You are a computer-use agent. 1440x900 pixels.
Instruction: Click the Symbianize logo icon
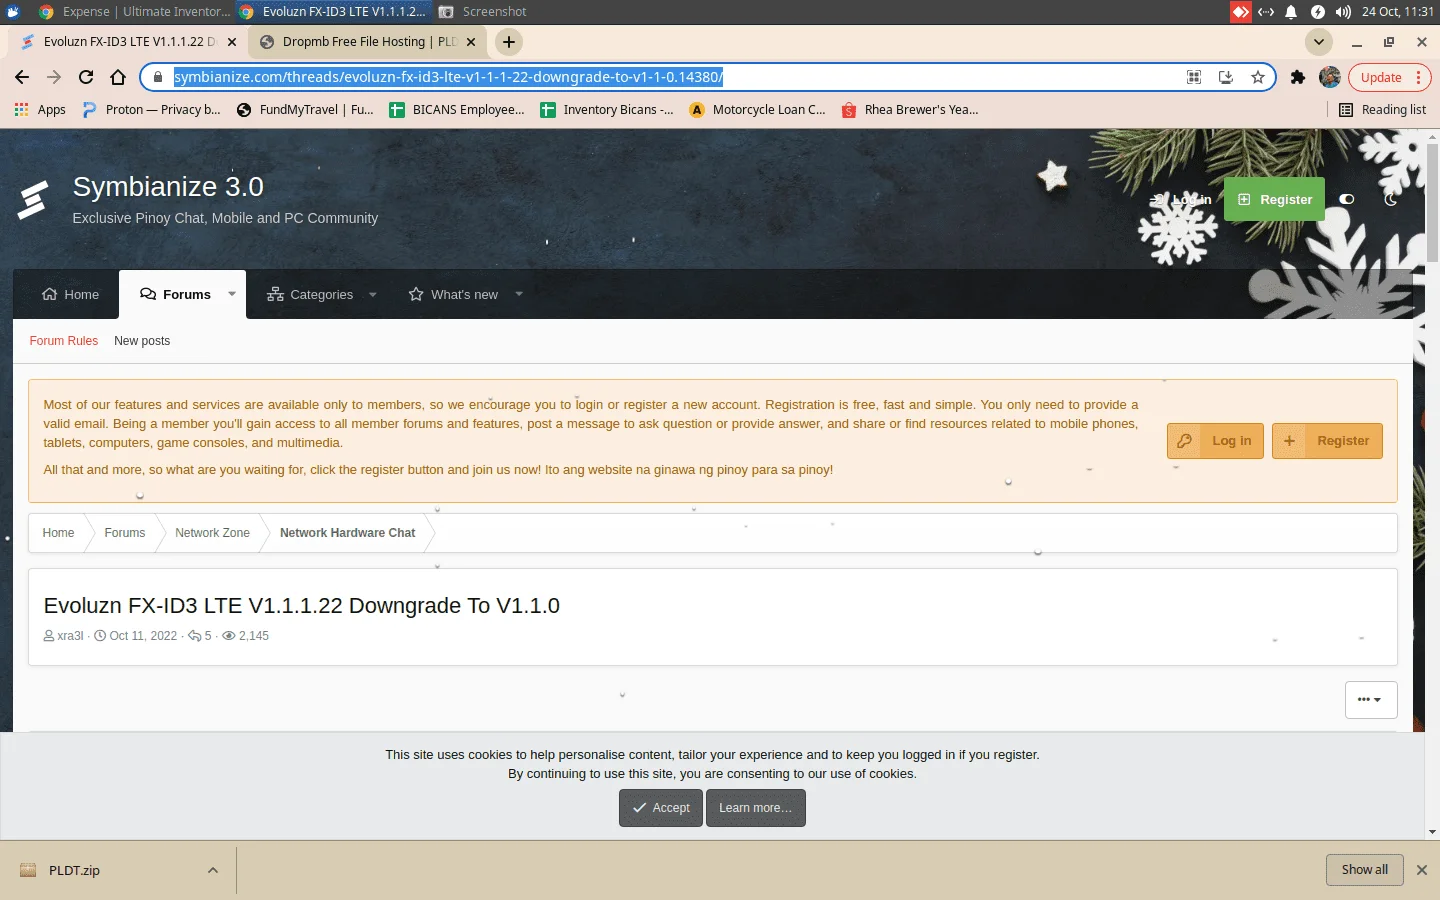point(33,199)
